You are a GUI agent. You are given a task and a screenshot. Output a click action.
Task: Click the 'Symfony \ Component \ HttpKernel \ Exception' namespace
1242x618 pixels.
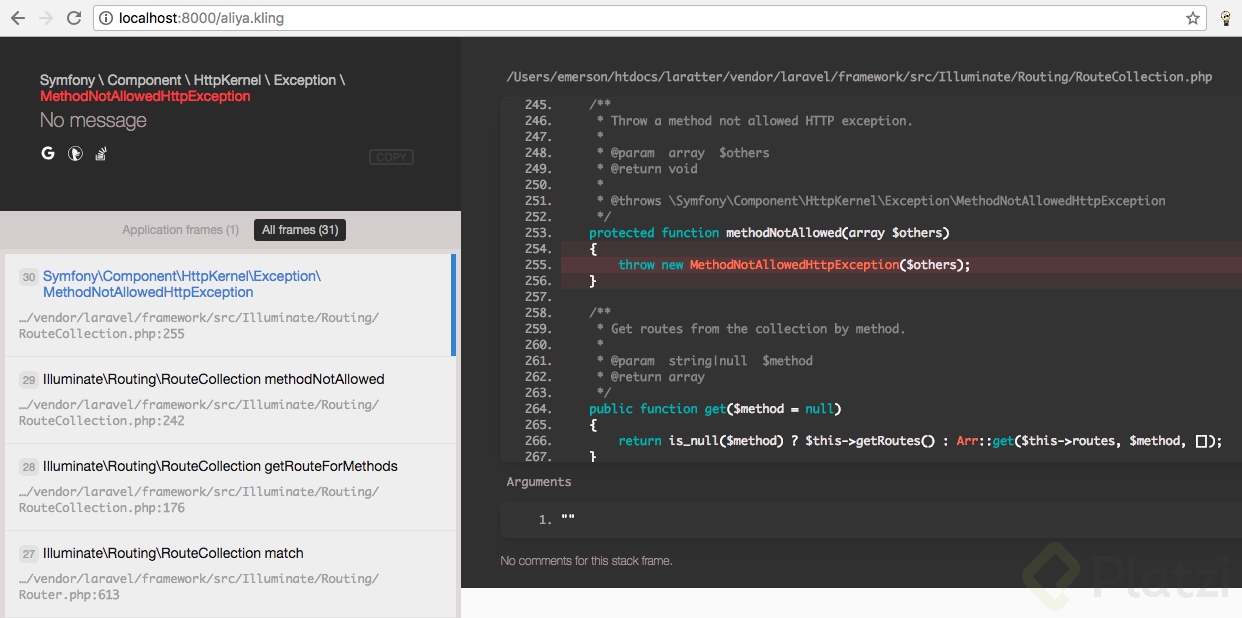[x=192, y=80]
